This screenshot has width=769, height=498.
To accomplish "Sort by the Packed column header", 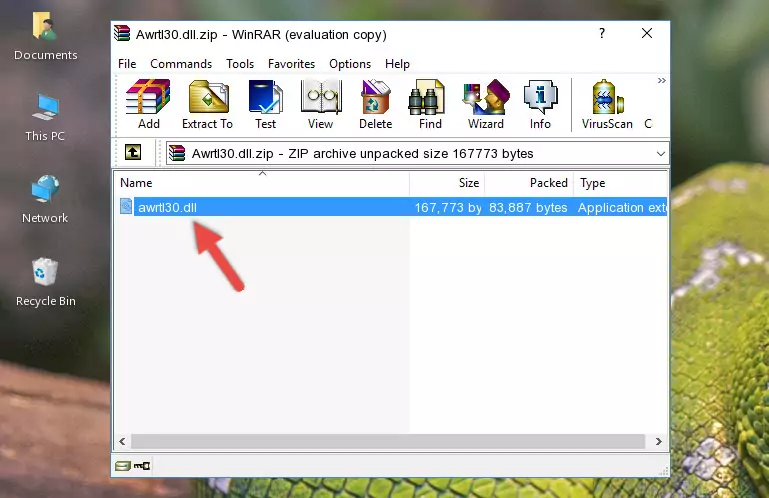I will 529,183.
